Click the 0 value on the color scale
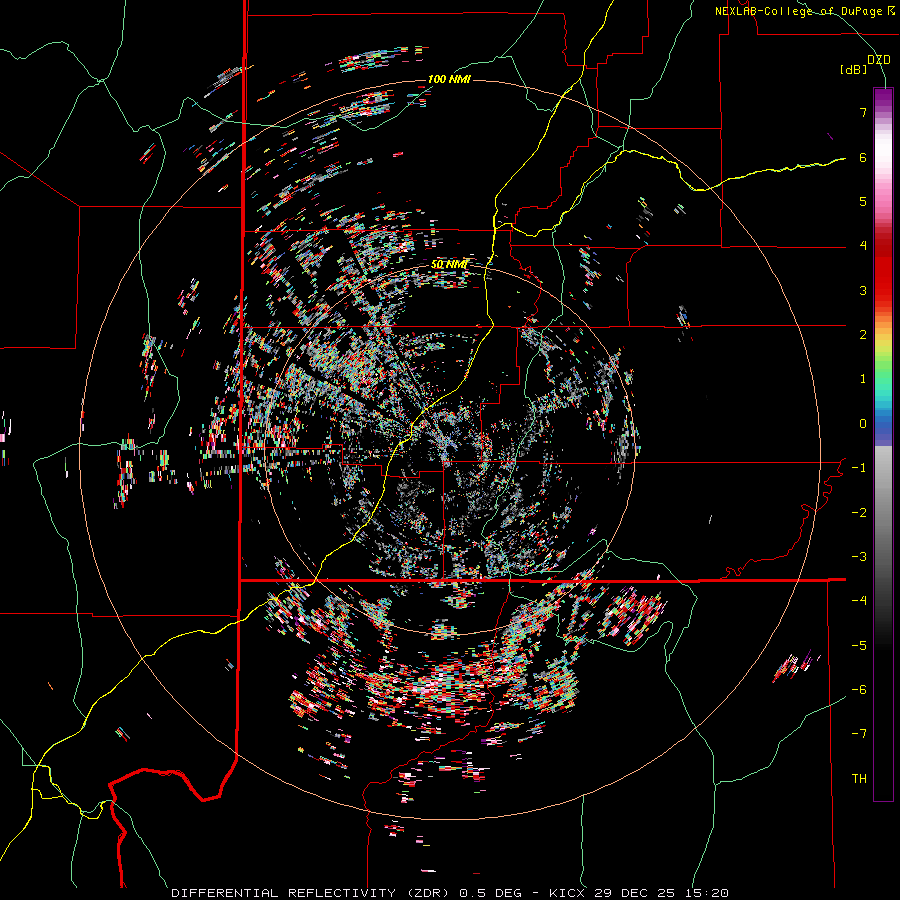The image size is (900, 900). point(863,424)
